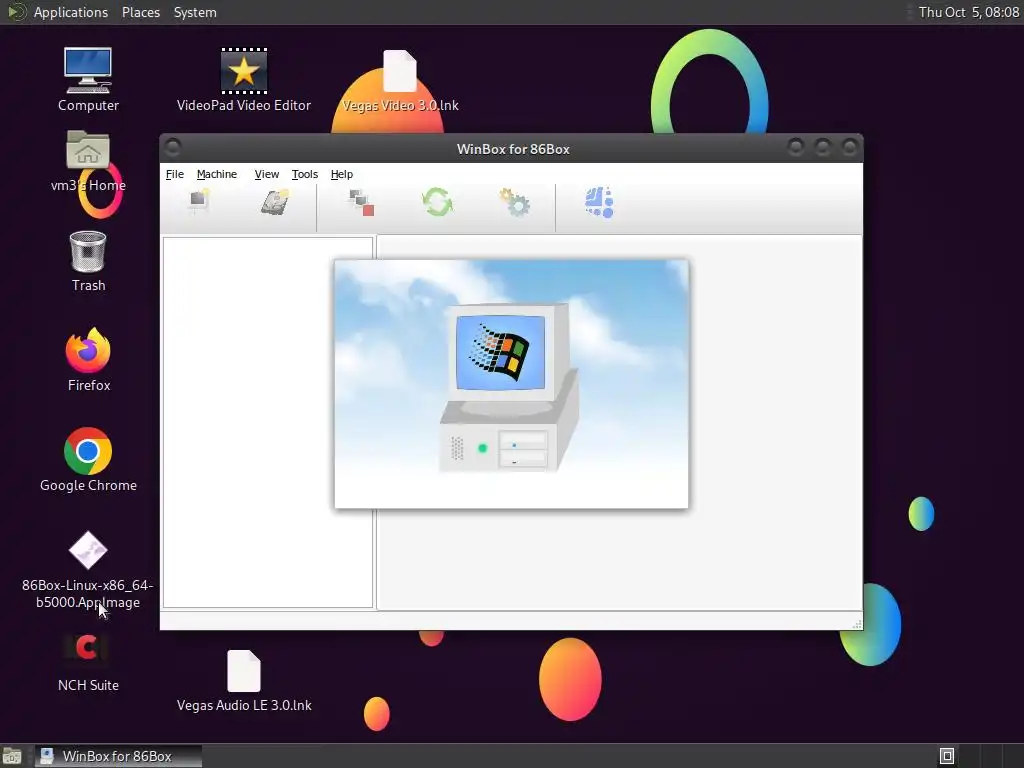Click the WinBox for 86Box taskbar button
1024x768 pixels.
click(x=118, y=756)
